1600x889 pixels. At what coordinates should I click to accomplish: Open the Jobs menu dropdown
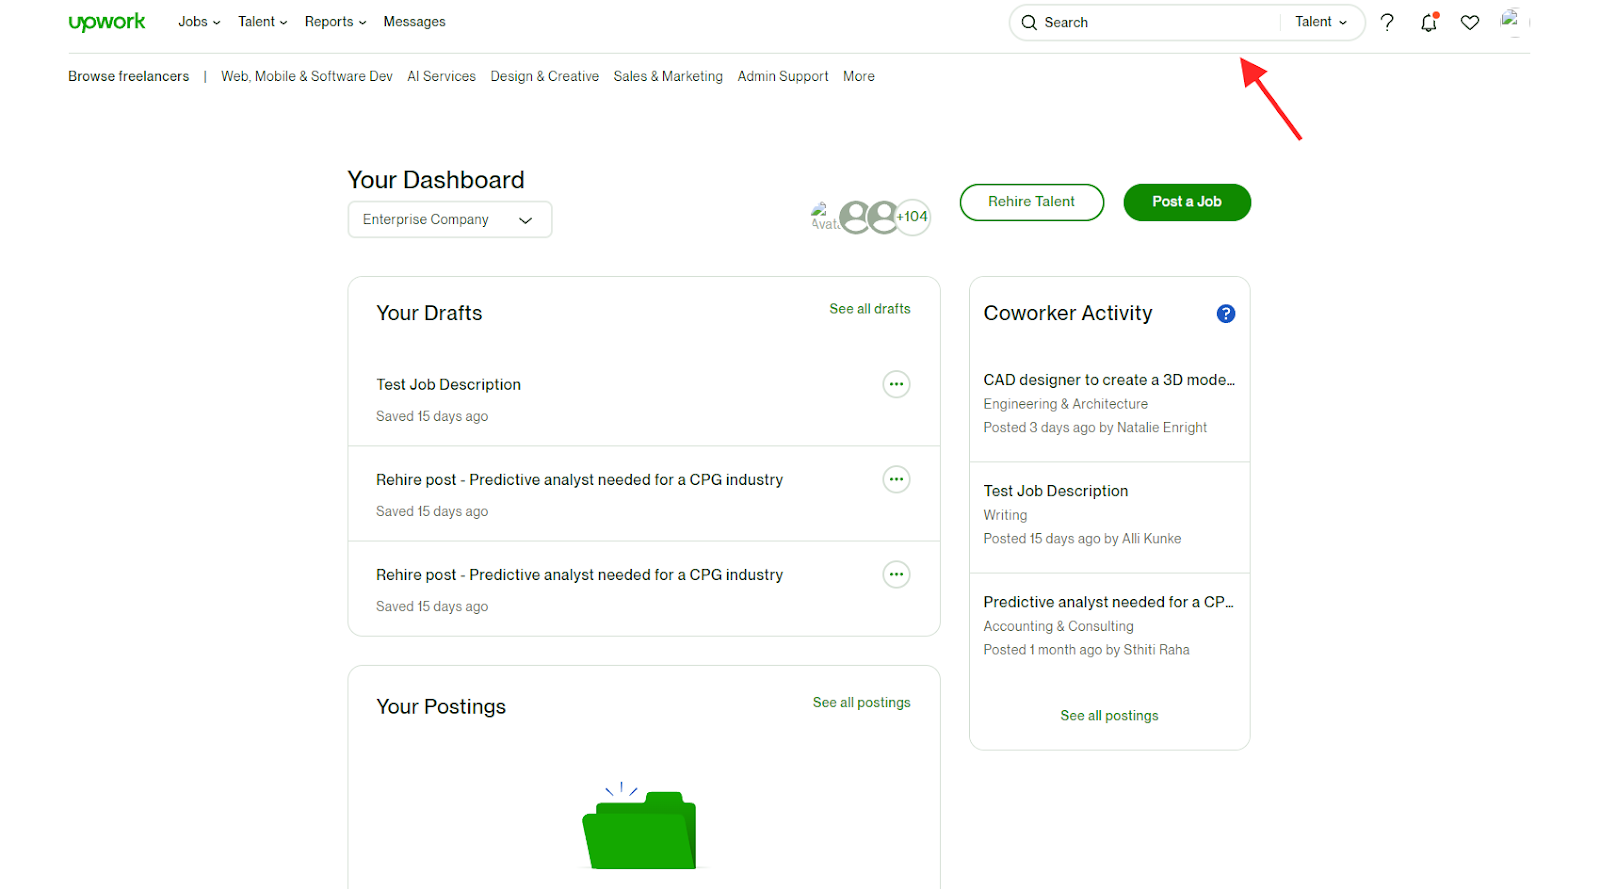pyautogui.click(x=198, y=22)
